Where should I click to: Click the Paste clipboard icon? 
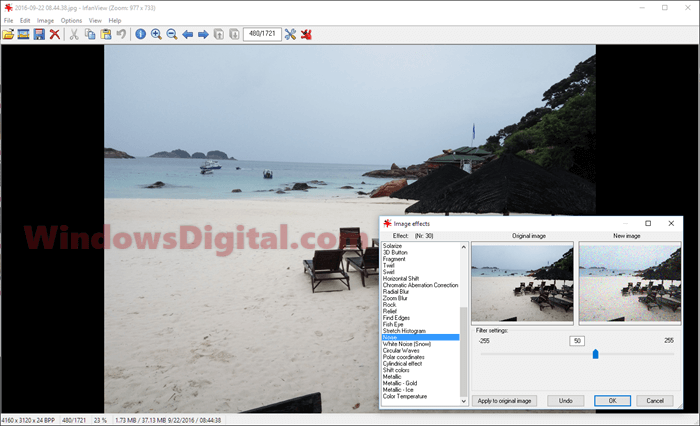(106, 34)
